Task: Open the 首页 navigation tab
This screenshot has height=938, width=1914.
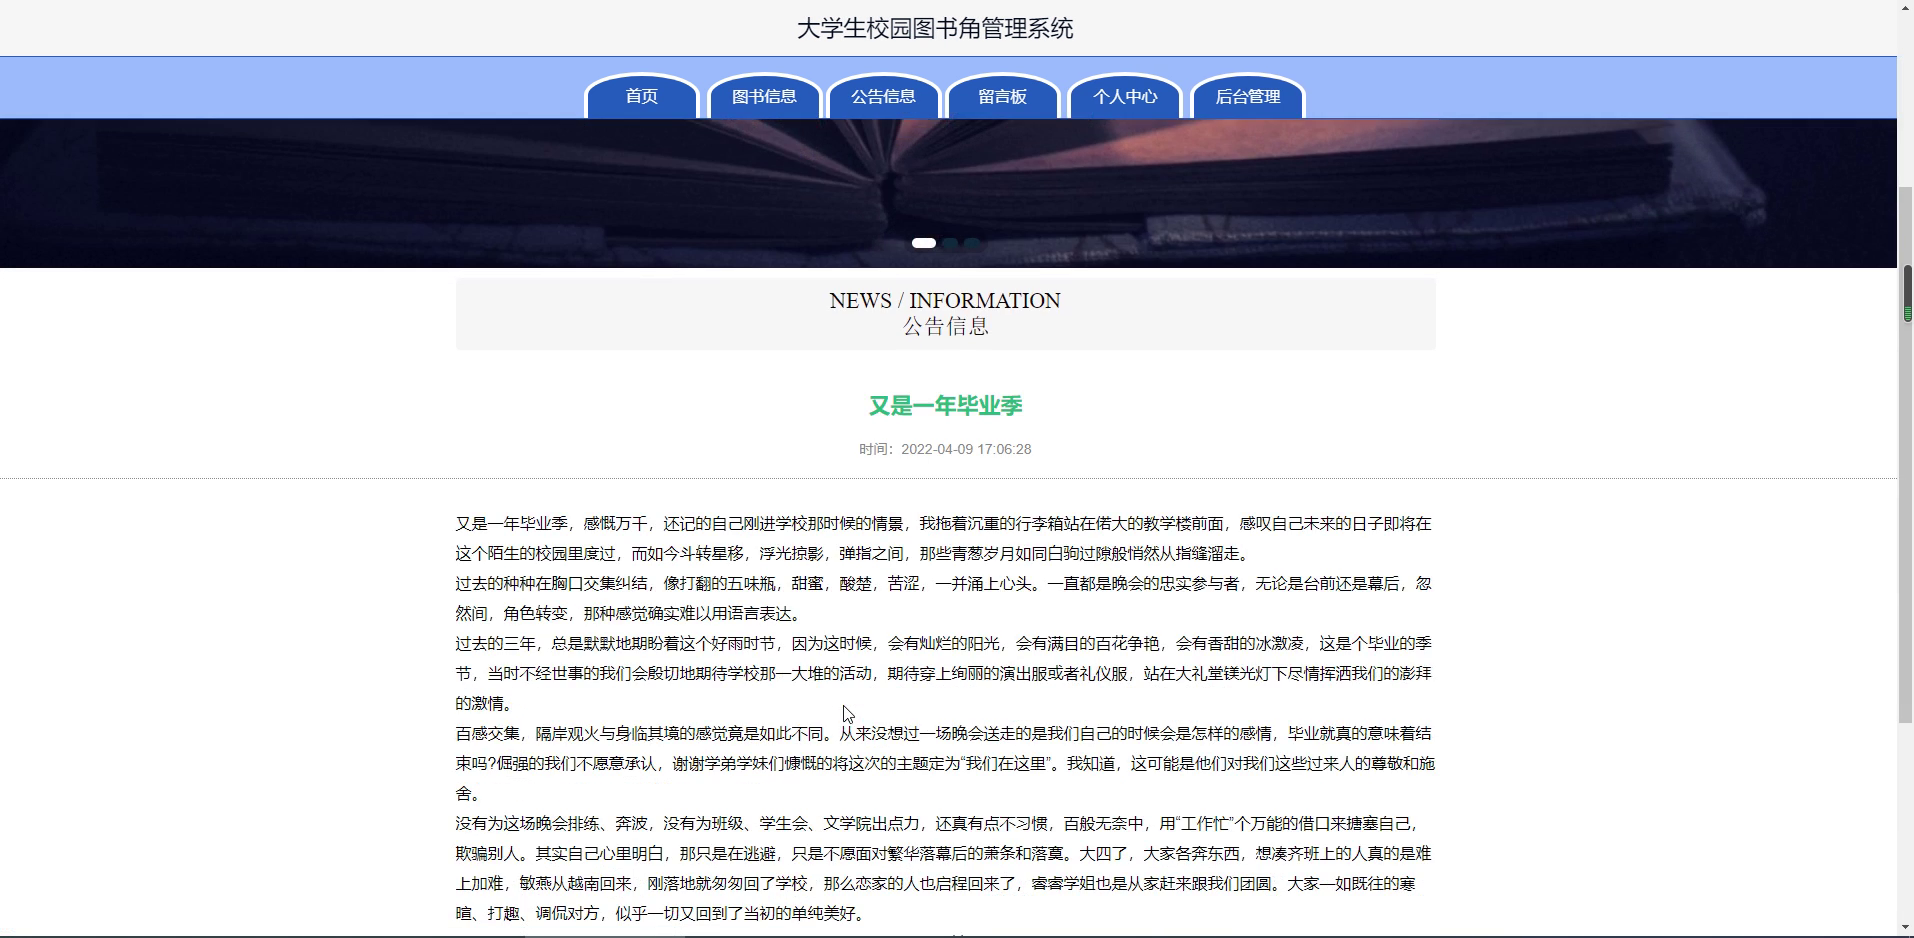Action: tap(641, 96)
